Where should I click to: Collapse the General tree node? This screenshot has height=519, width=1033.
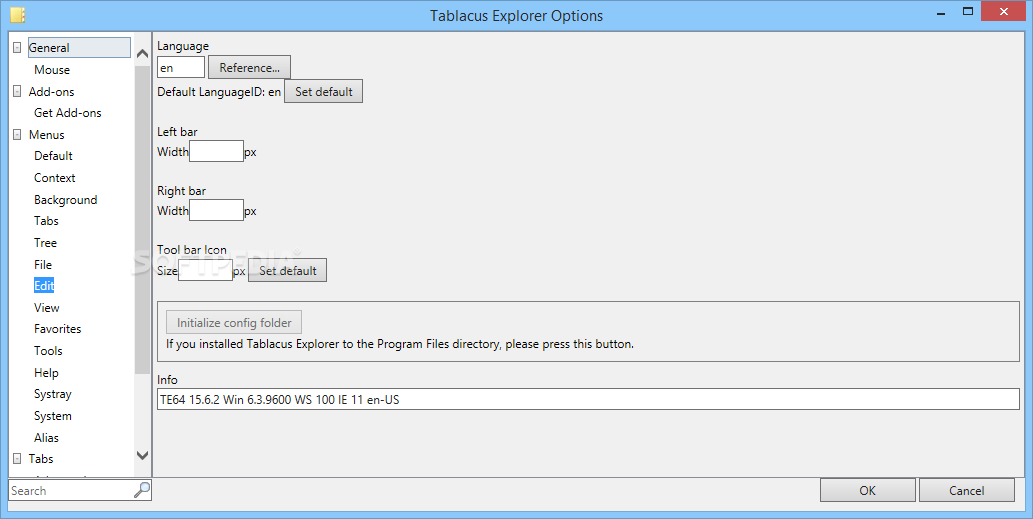[17, 48]
